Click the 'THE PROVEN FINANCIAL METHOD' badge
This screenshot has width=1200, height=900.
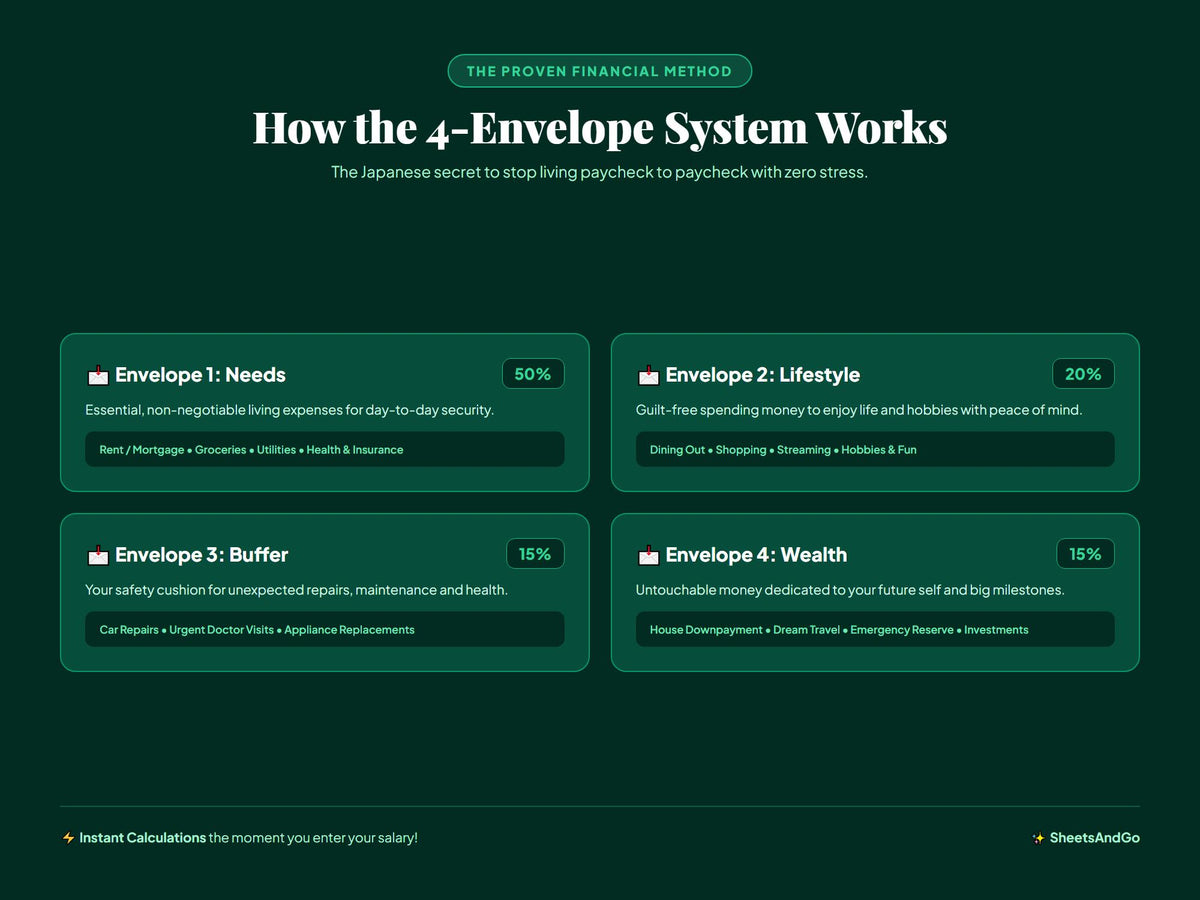pos(600,71)
